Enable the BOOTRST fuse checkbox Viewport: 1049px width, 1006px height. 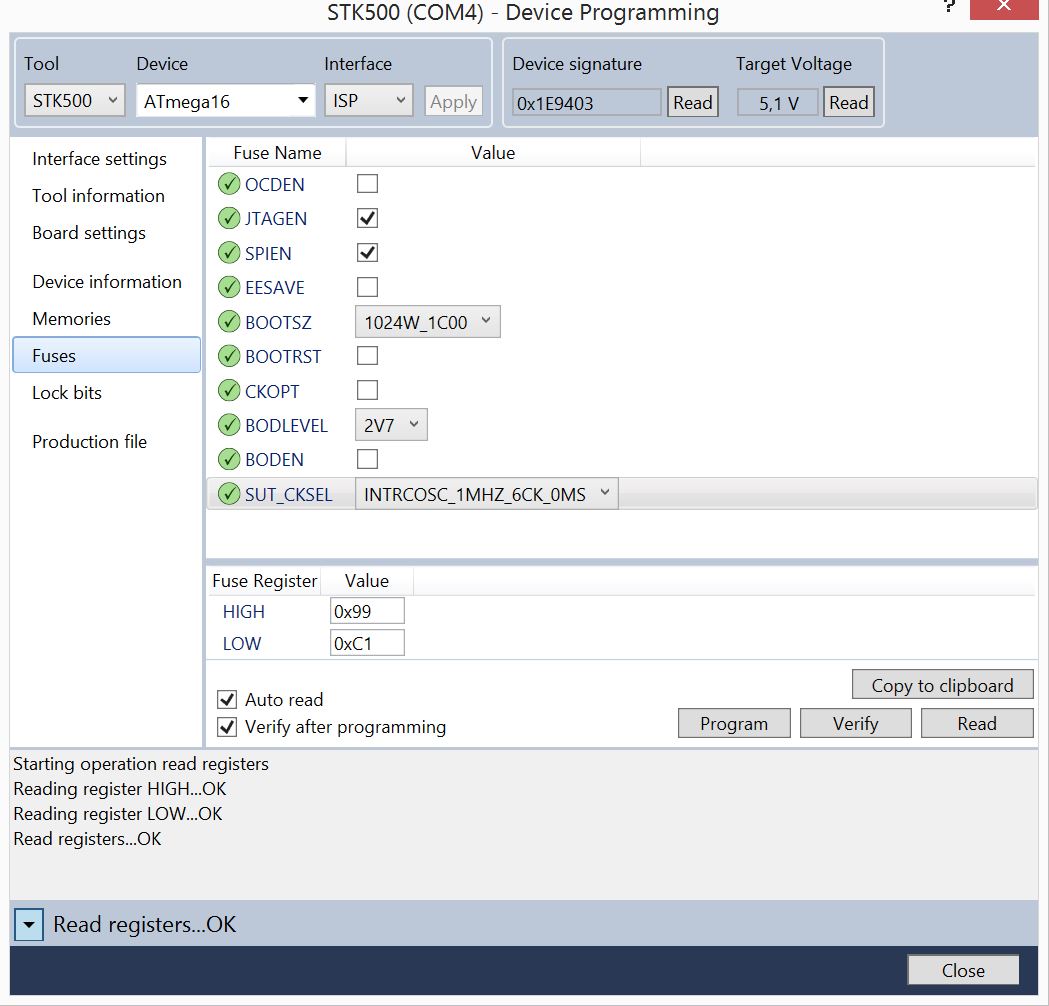(x=367, y=356)
